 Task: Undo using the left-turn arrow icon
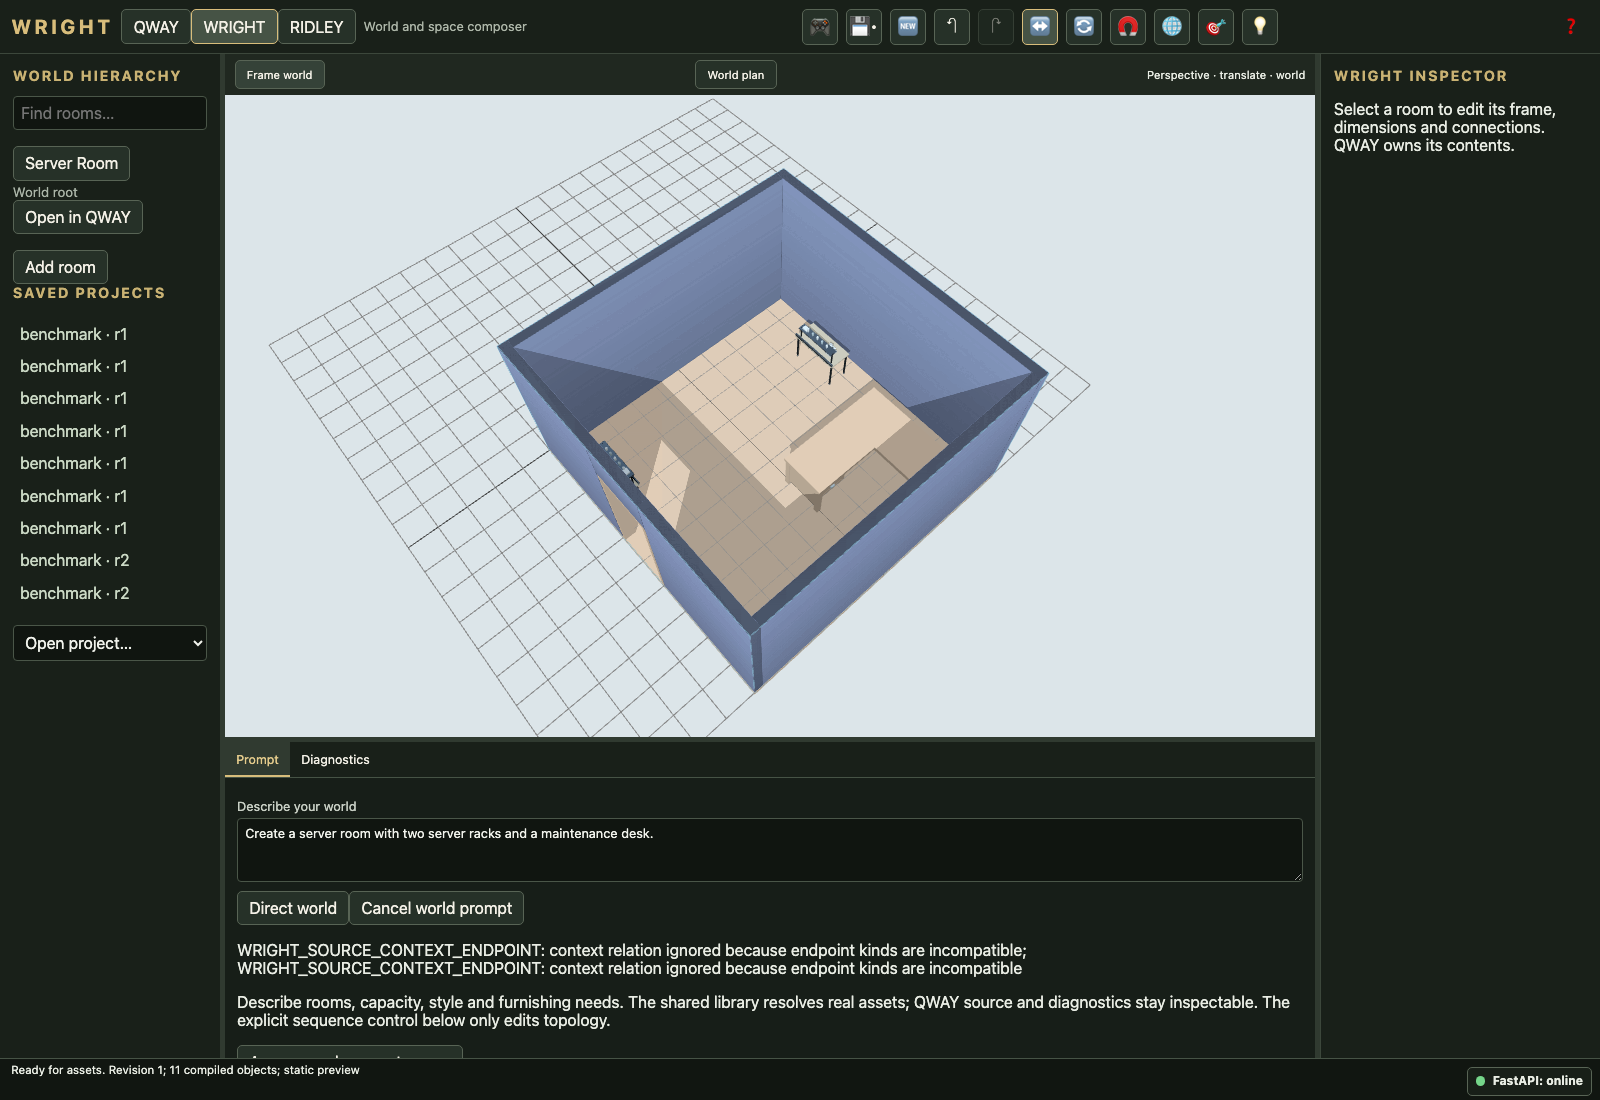(x=952, y=27)
